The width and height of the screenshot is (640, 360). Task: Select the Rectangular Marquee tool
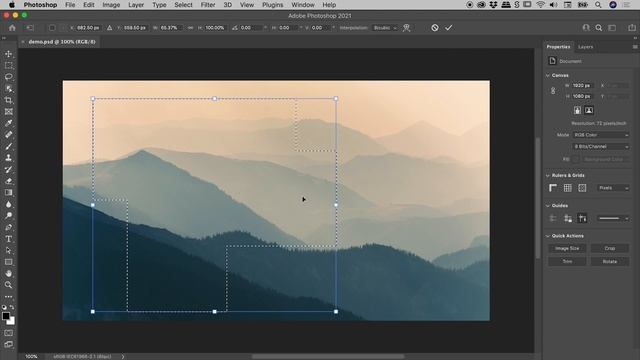9,65
